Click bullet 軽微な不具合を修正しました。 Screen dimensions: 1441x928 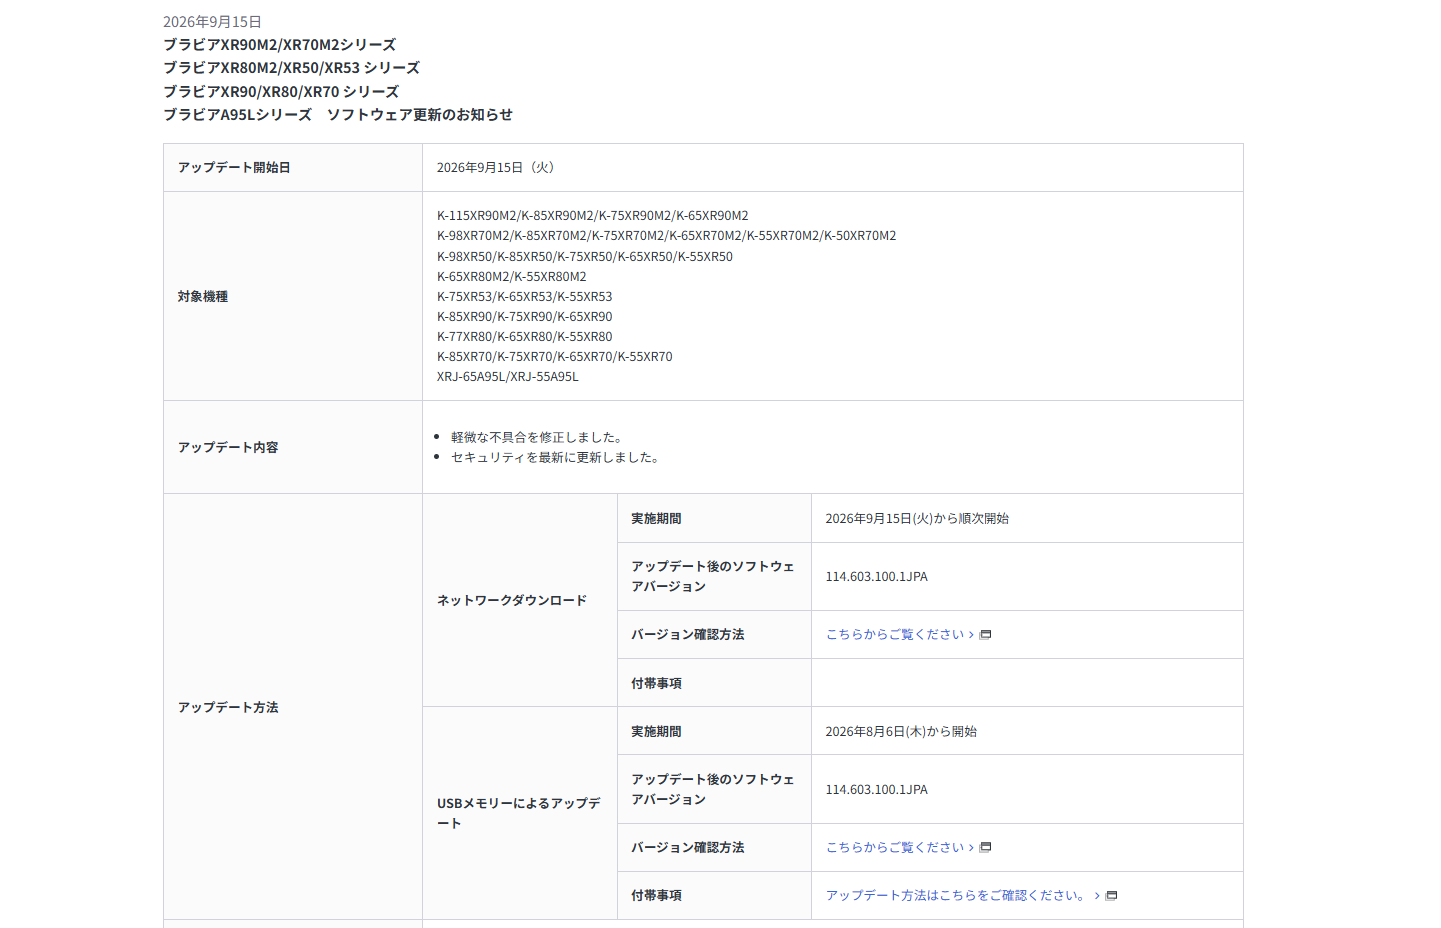click(x=539, y=438)
